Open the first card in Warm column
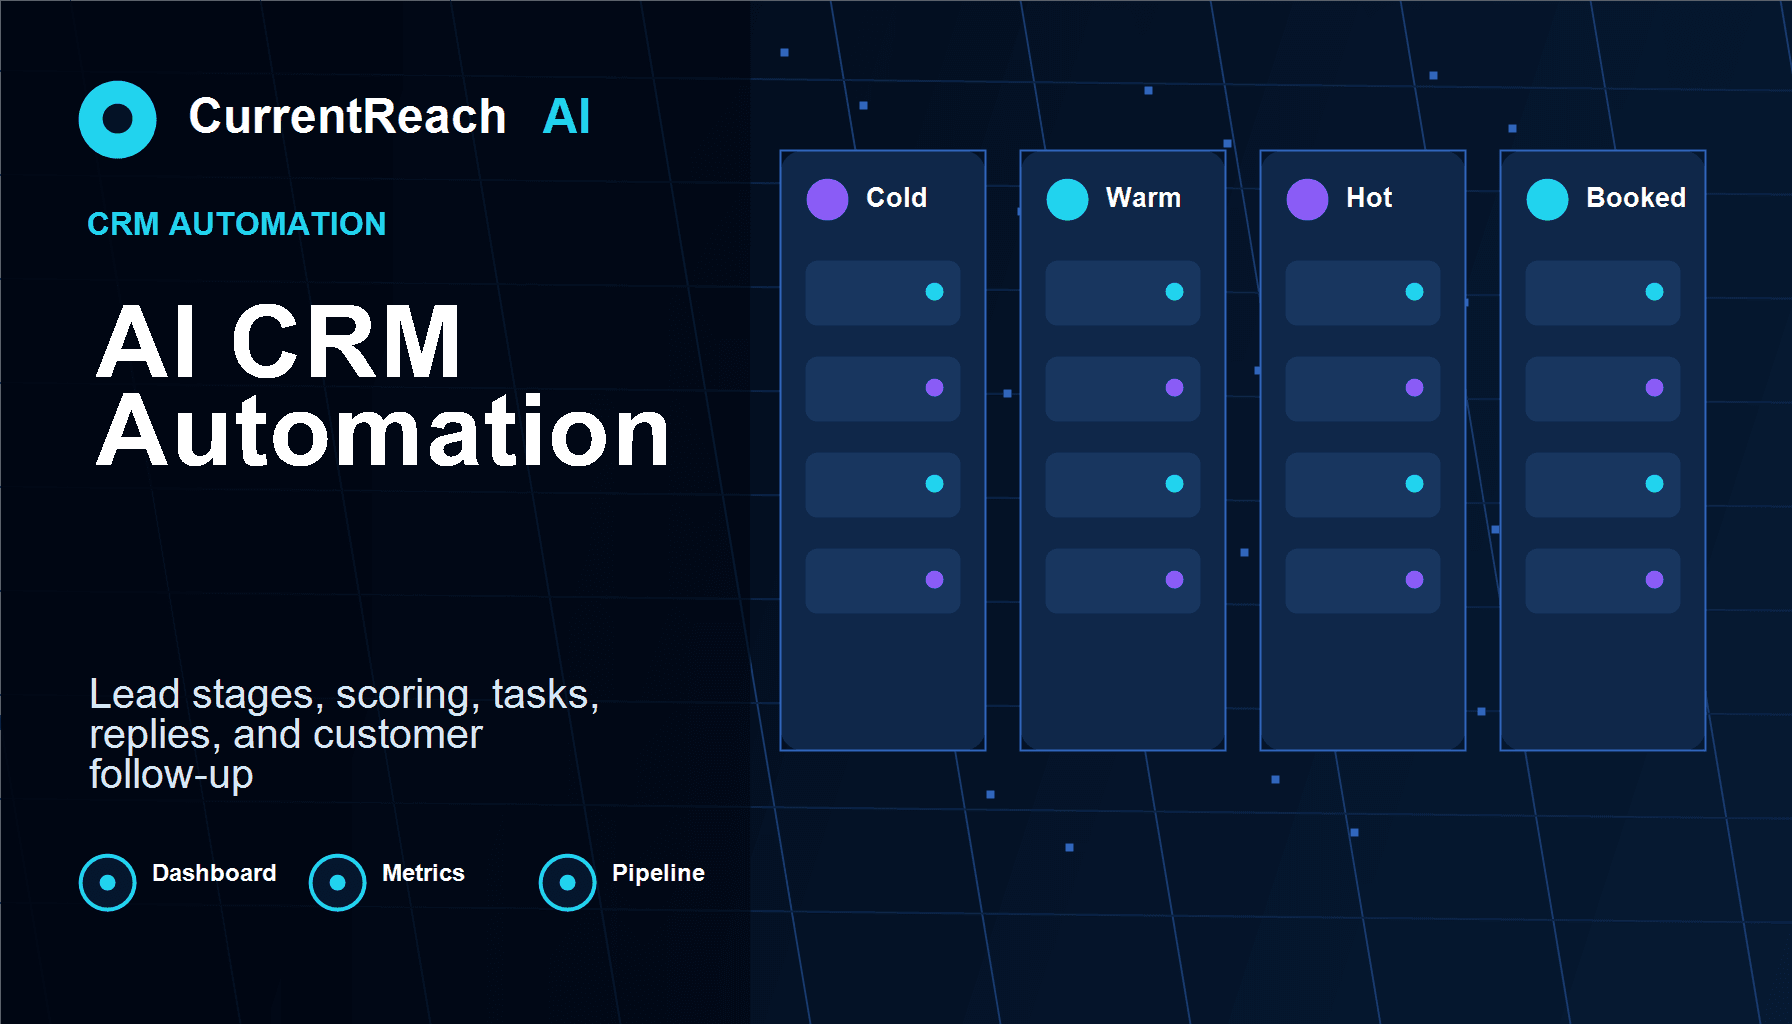1792x1024 pixels. point(1123,293)
